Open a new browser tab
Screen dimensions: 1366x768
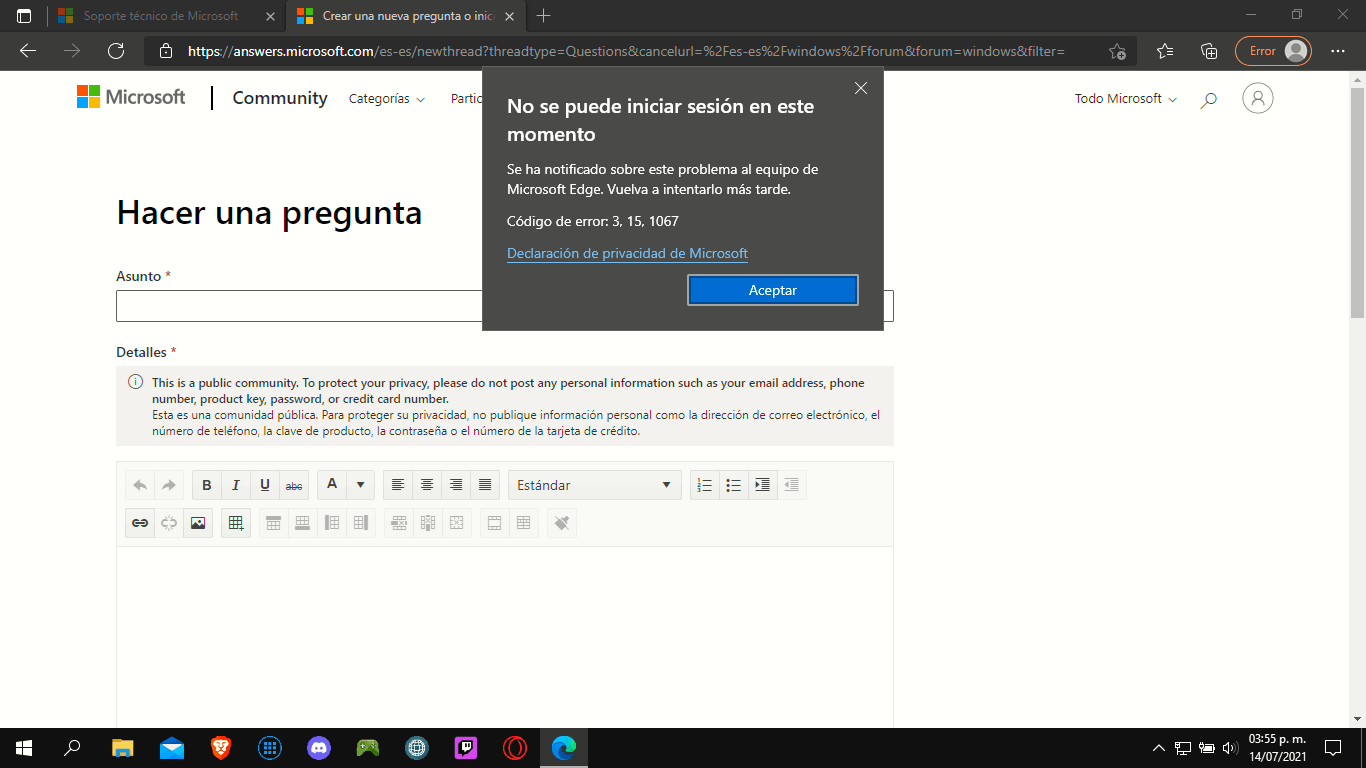coord(544,16)
